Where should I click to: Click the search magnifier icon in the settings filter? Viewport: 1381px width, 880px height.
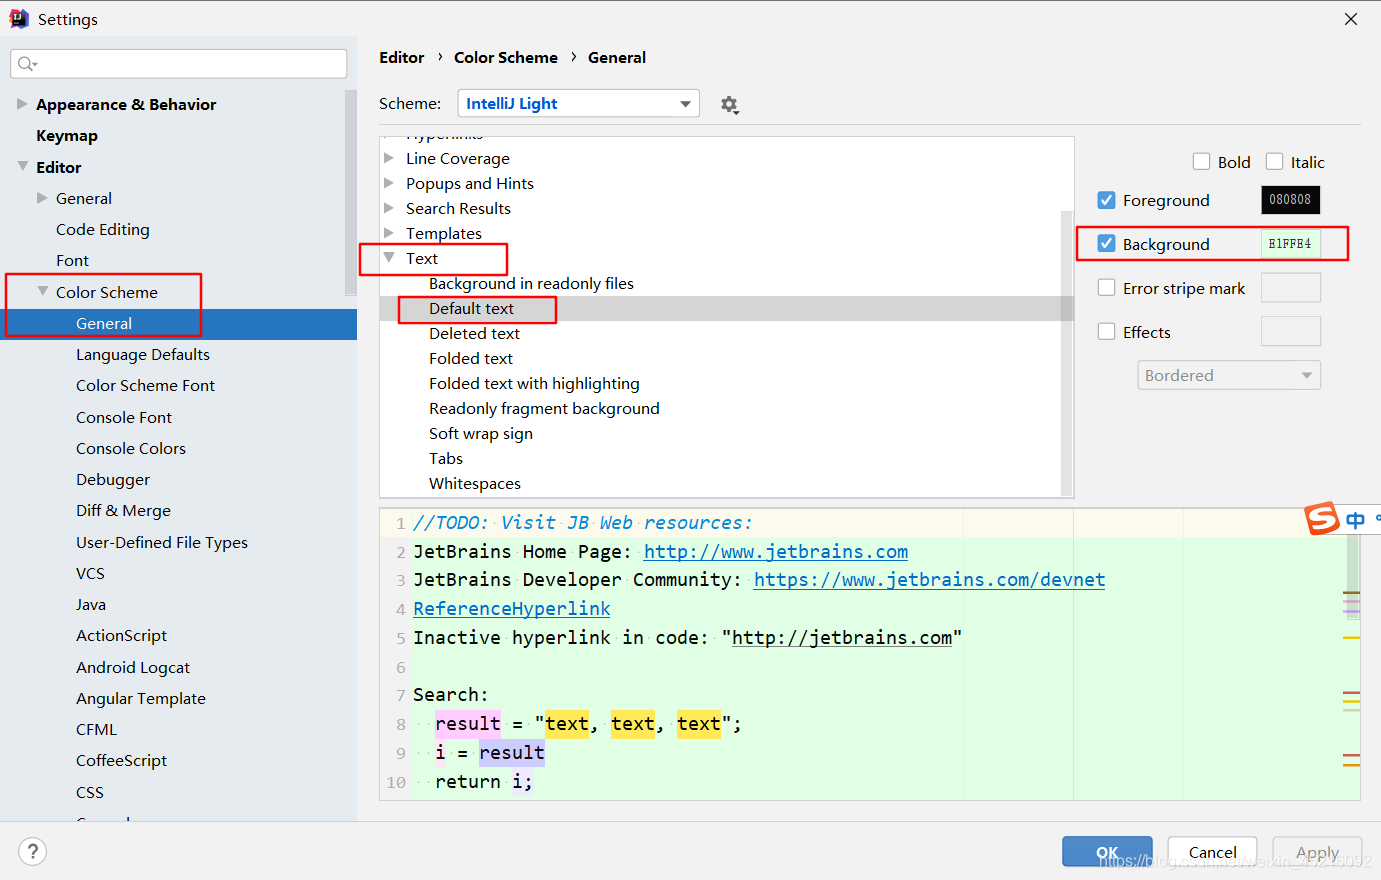coord(27,64)
